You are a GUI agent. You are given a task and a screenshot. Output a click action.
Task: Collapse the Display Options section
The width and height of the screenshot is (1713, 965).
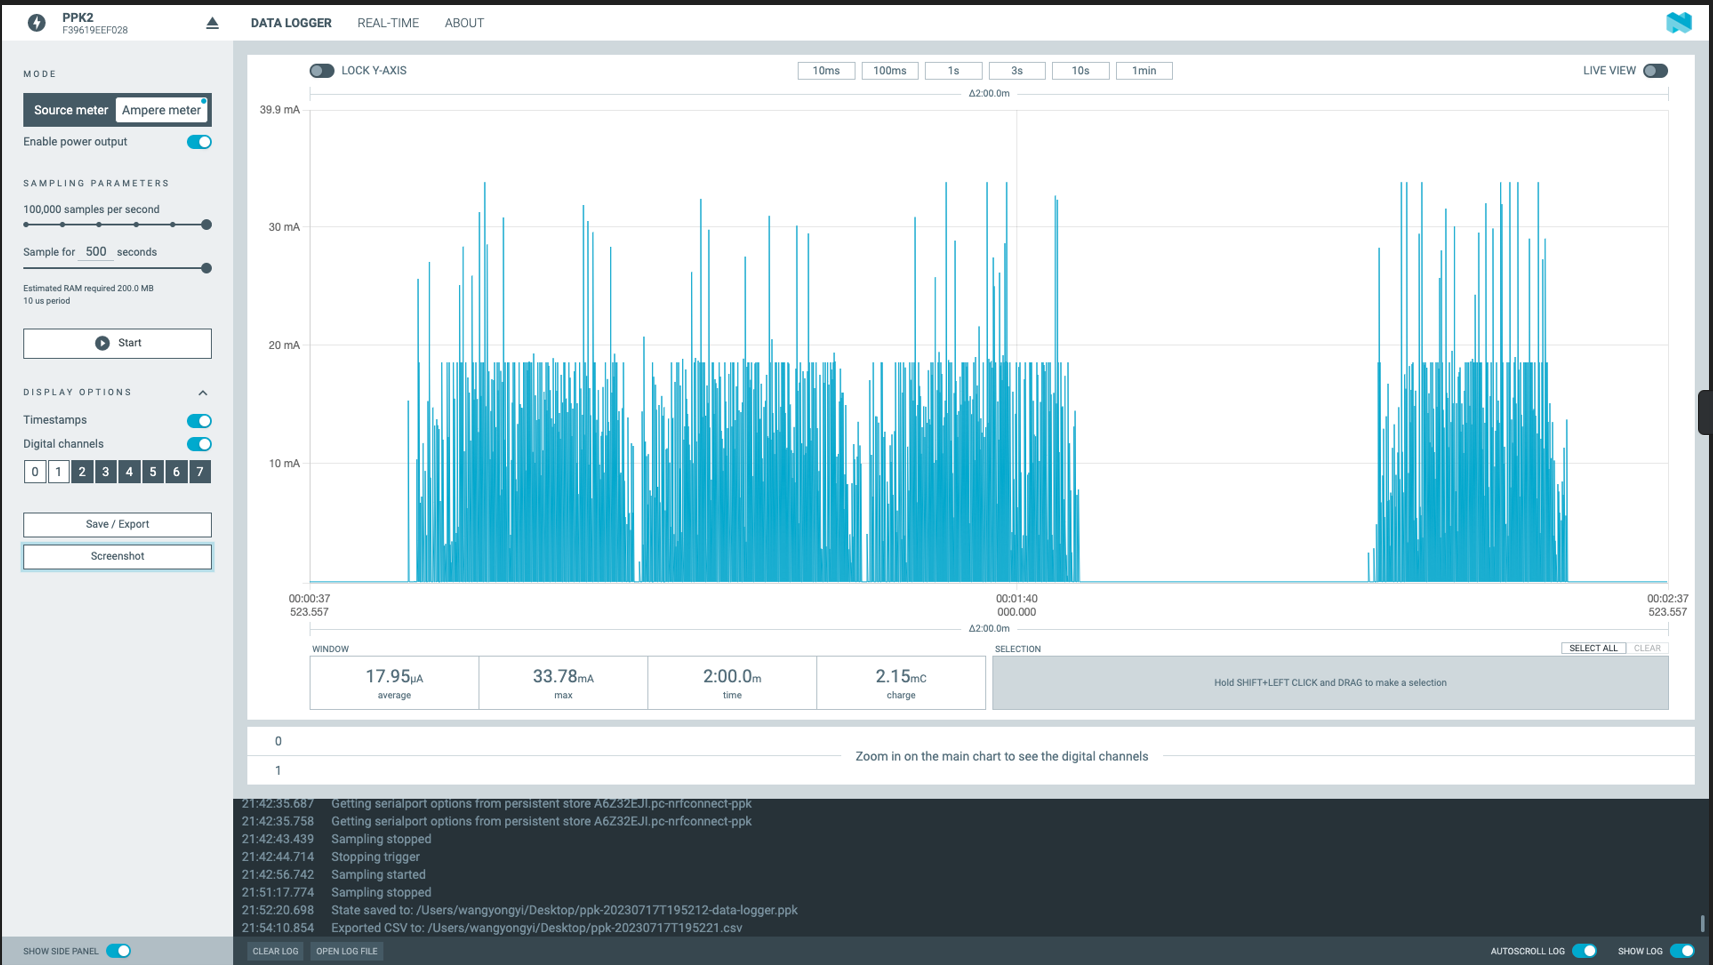click(x=203, y=393)
